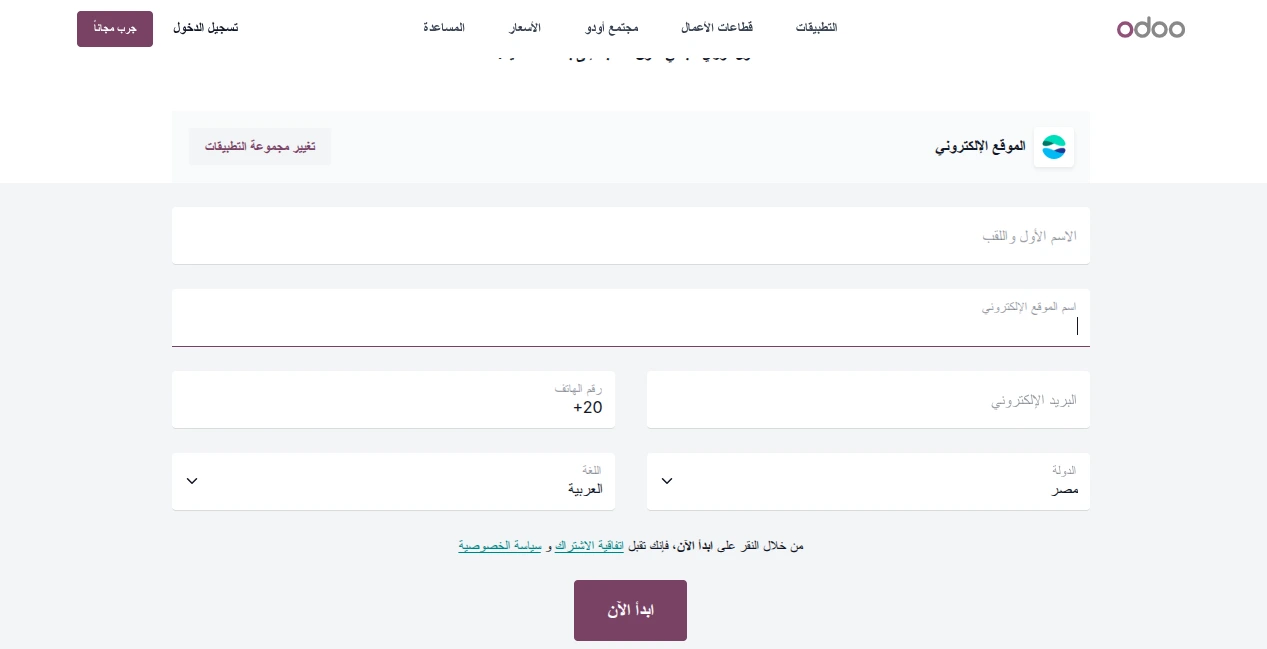Open the الأسعار pricing page
This screenshot has height=649, width=1267.
525,28
